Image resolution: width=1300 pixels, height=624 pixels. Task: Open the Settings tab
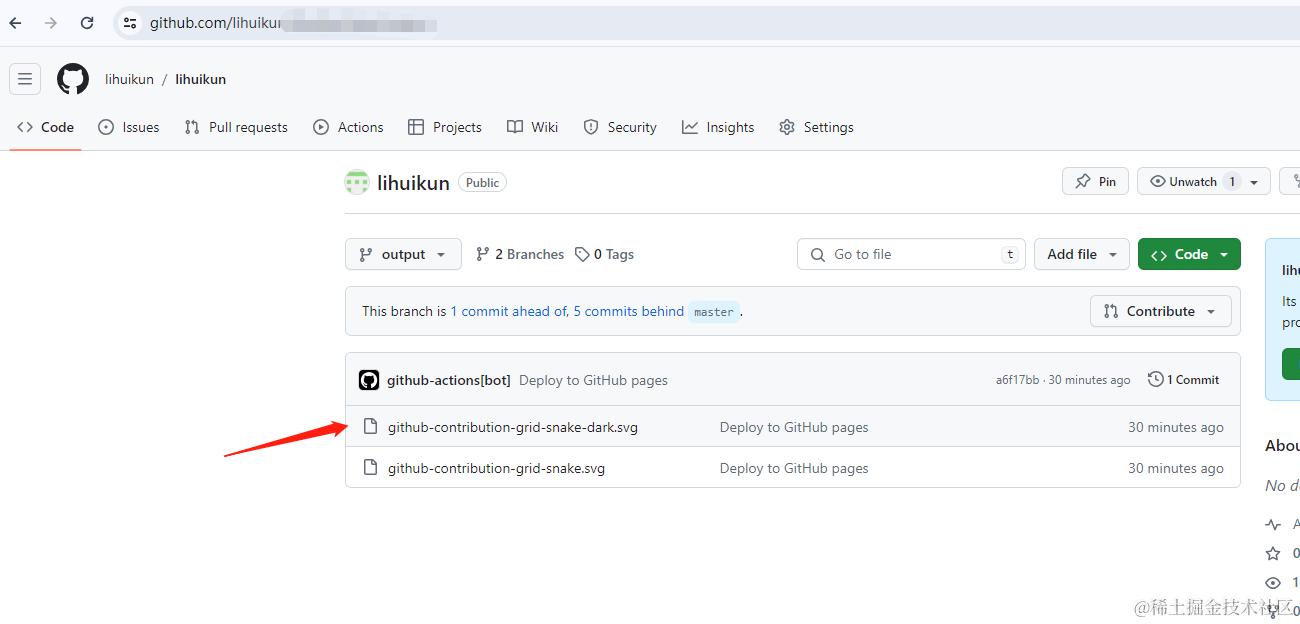click(x=816, y=127)
